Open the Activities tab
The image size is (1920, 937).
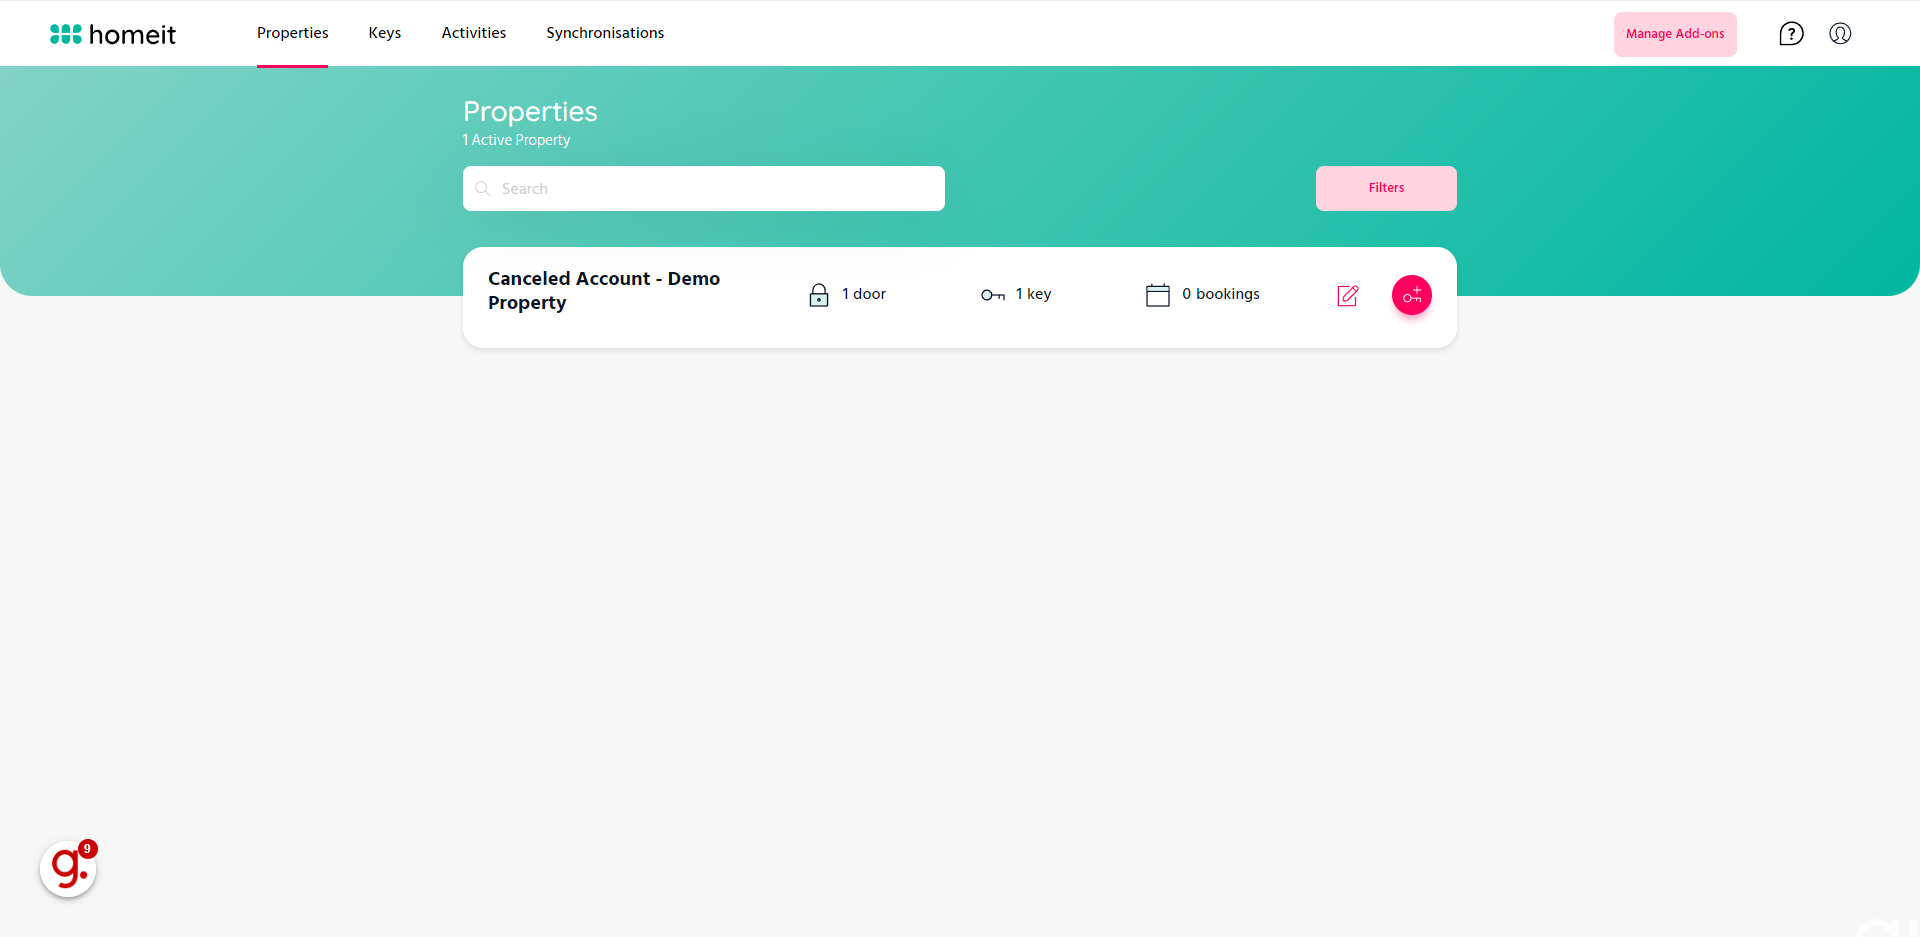tap(473, 33)
